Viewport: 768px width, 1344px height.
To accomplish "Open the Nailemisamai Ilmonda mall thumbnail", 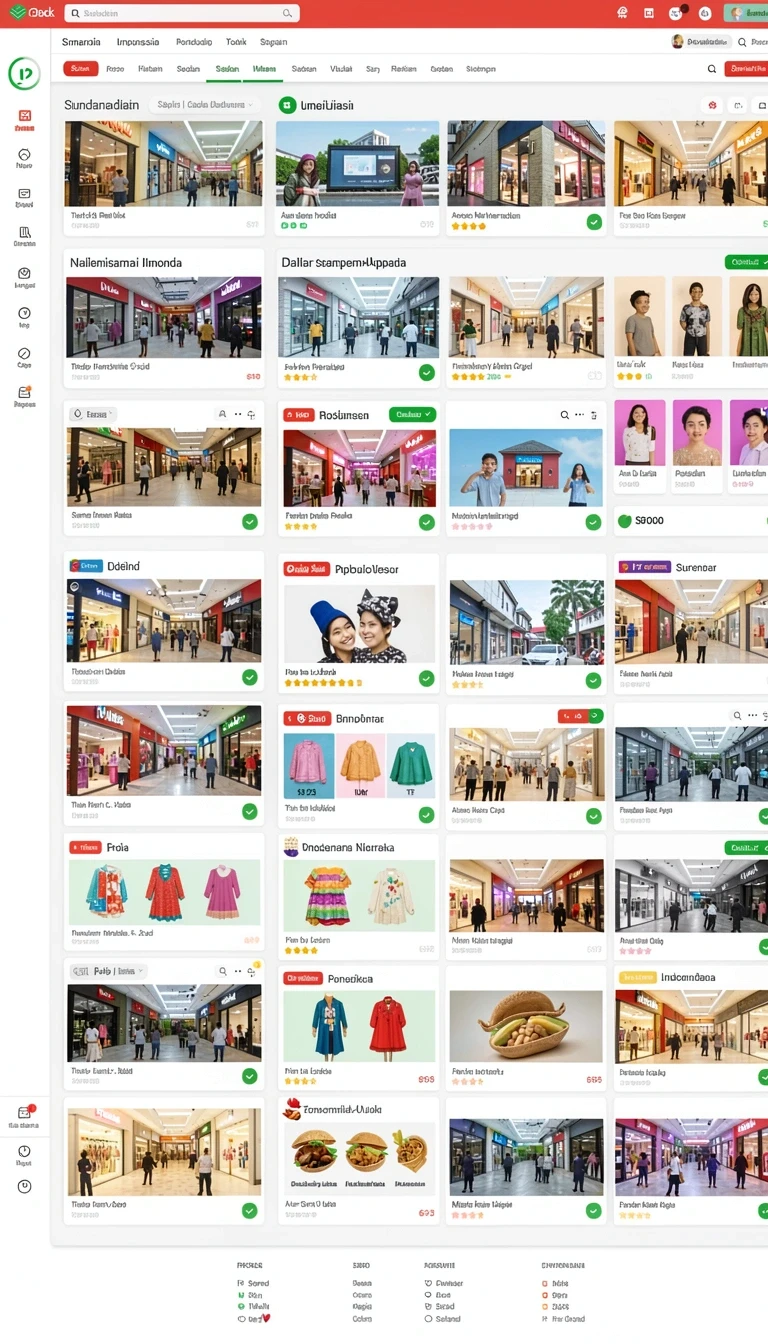I will tap(164, 318).
